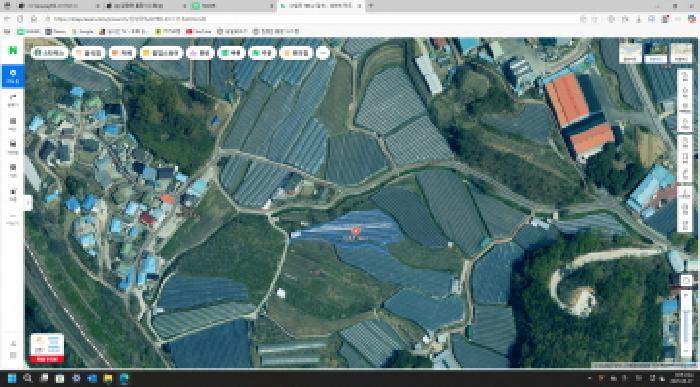Viewport: 700px width, 387px height.
Task: Select the blue Map Home sidebar button
Action: click(x=12, y=76)
